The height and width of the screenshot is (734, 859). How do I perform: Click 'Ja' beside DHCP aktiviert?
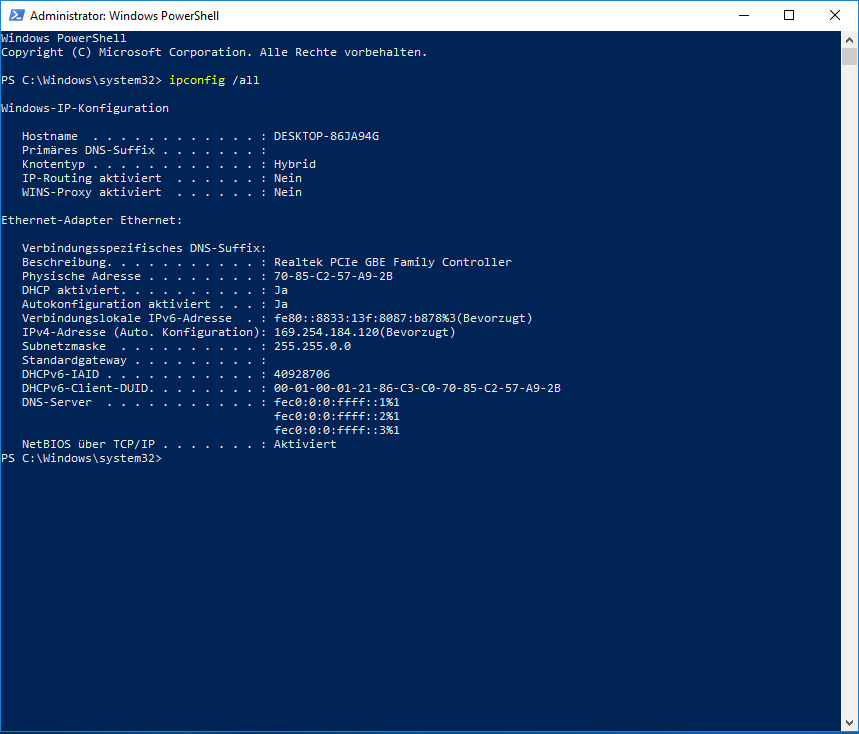pos(280,290)
